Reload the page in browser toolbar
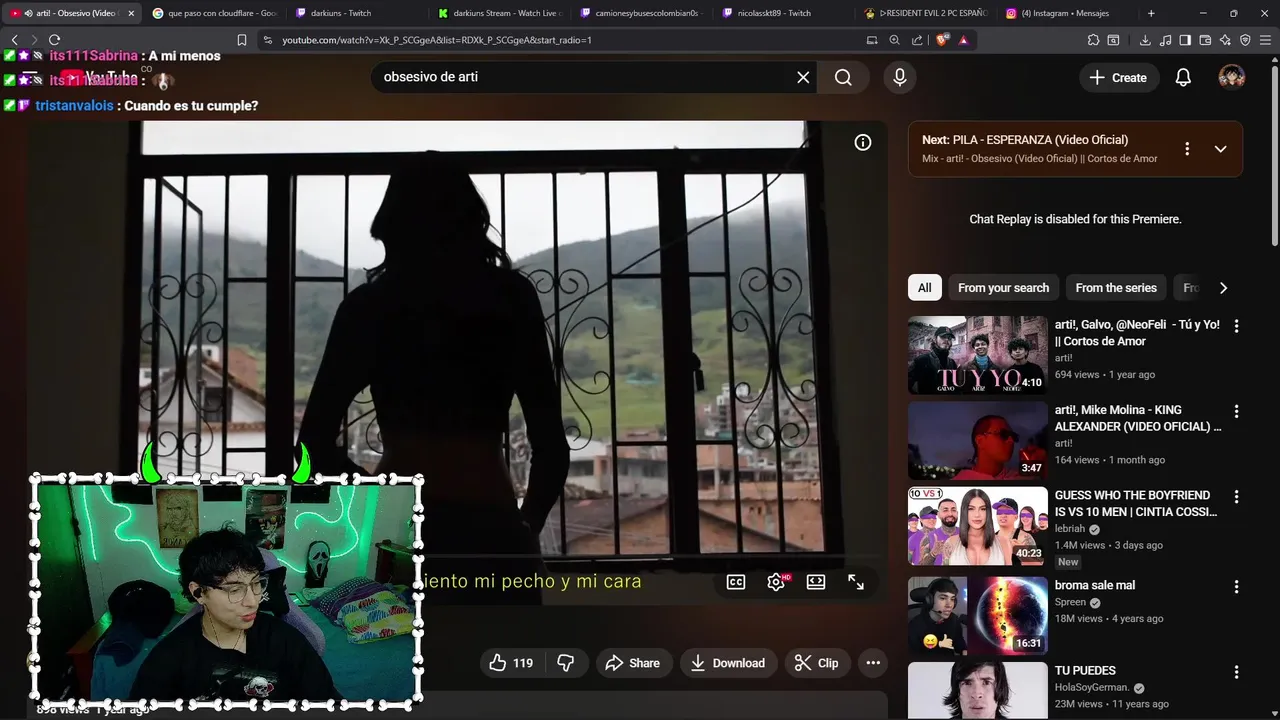The image size is (1280, 720). click(54, 40)
